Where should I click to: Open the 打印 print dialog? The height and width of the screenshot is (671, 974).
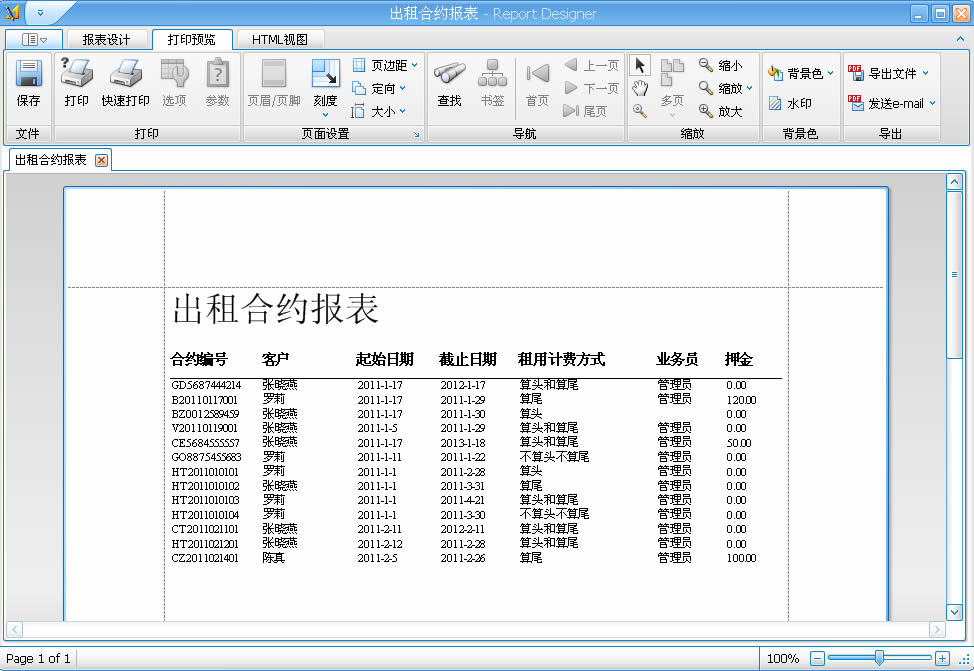coord(76,84)
